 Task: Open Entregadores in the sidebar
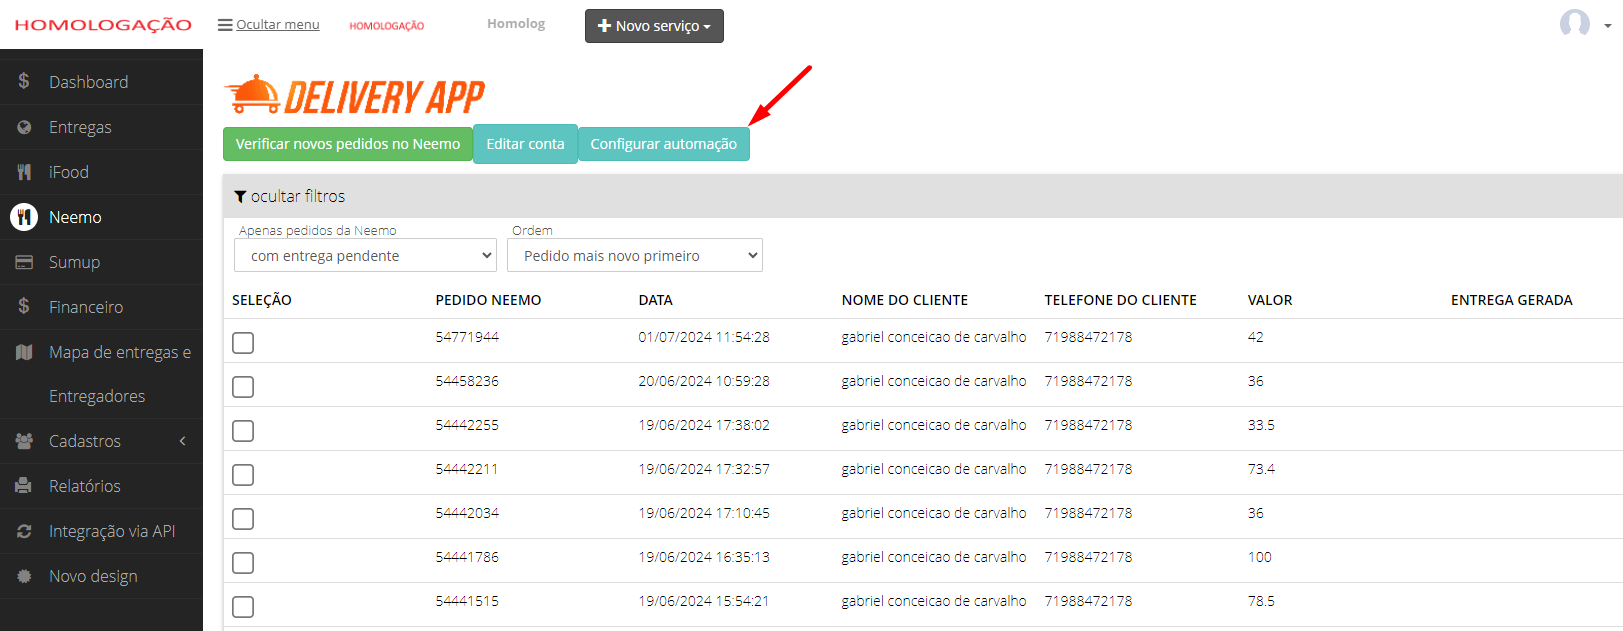click(97, 396)
